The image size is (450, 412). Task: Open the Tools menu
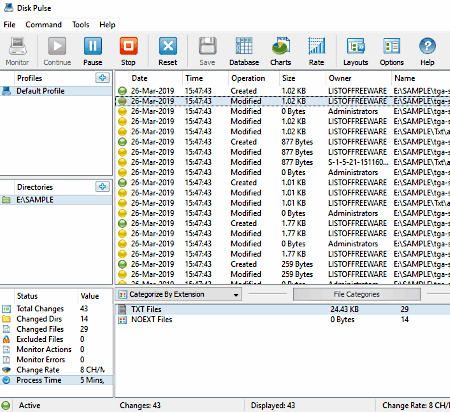pos(81,25)
